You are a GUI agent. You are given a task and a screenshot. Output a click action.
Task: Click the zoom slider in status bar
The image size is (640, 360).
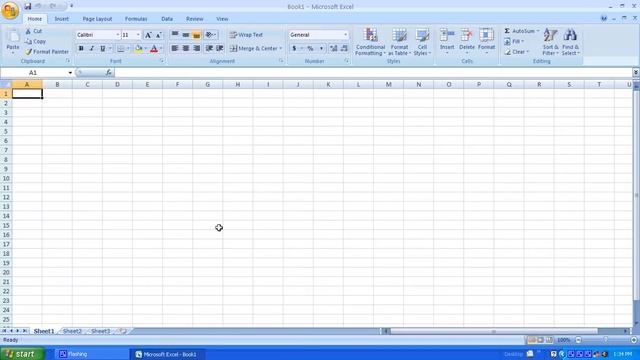coord(606,340)
